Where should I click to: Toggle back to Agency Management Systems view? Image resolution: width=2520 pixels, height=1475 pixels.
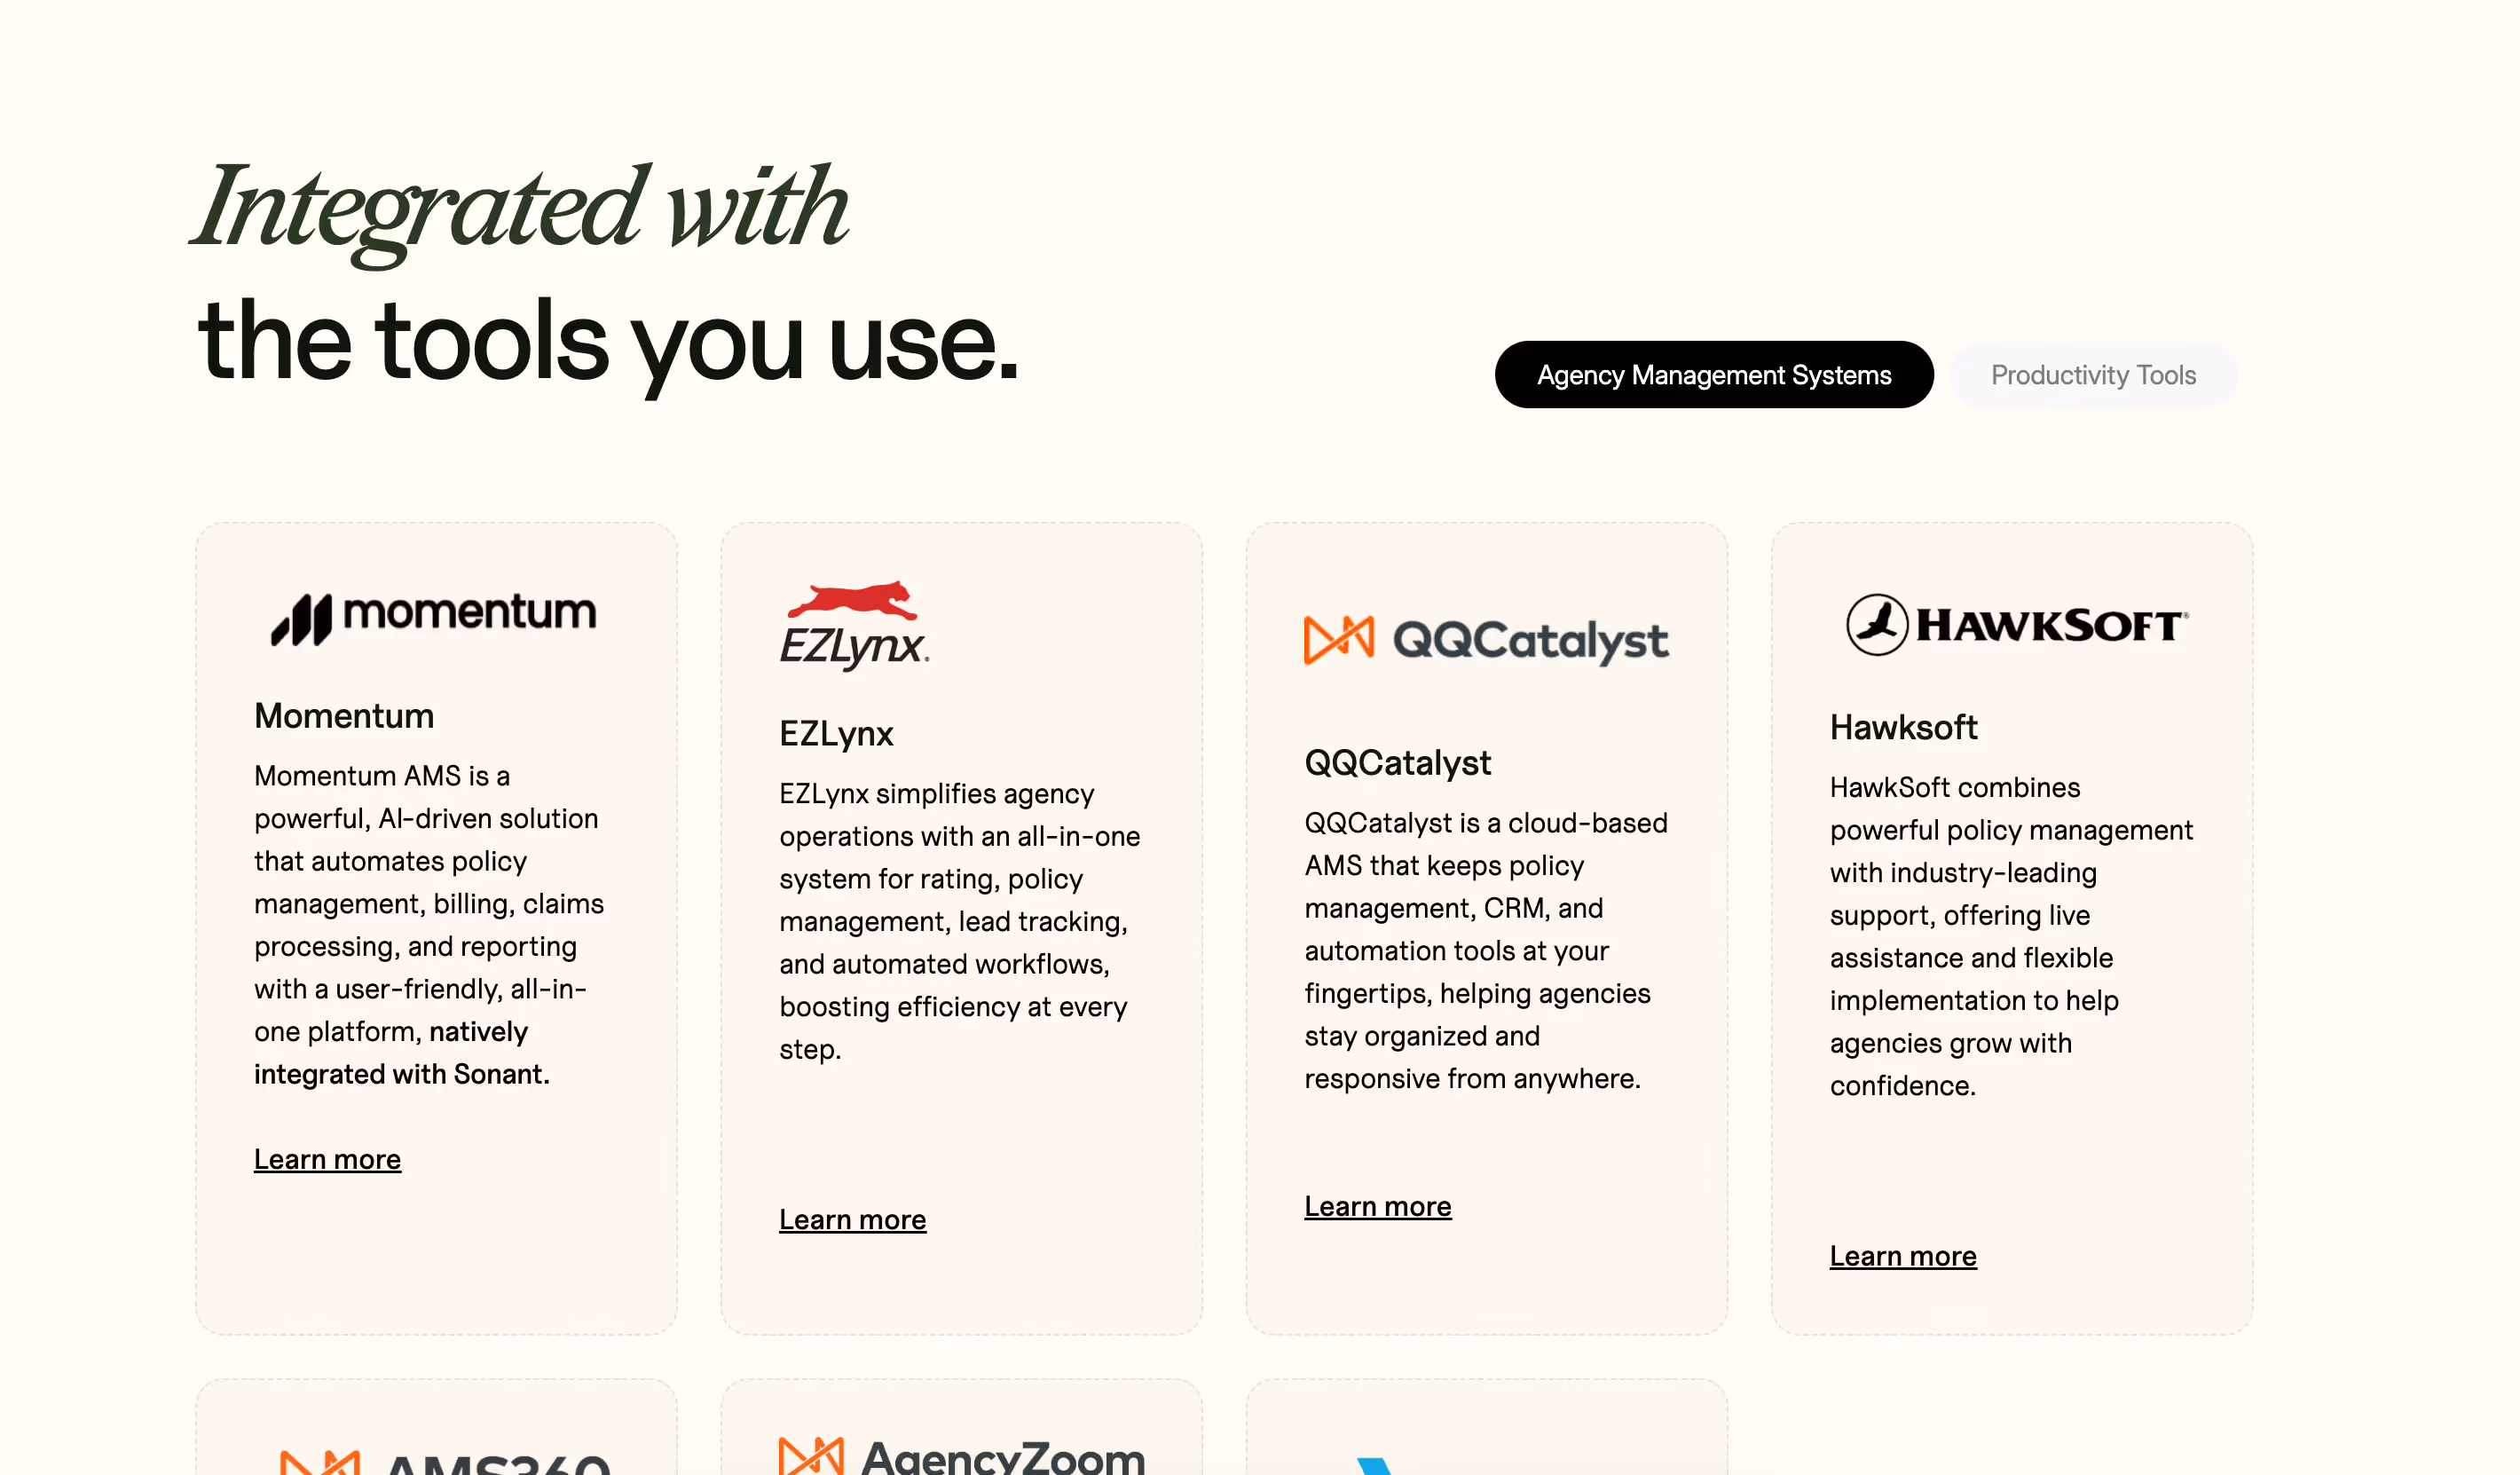click(x=1713, y=375)
